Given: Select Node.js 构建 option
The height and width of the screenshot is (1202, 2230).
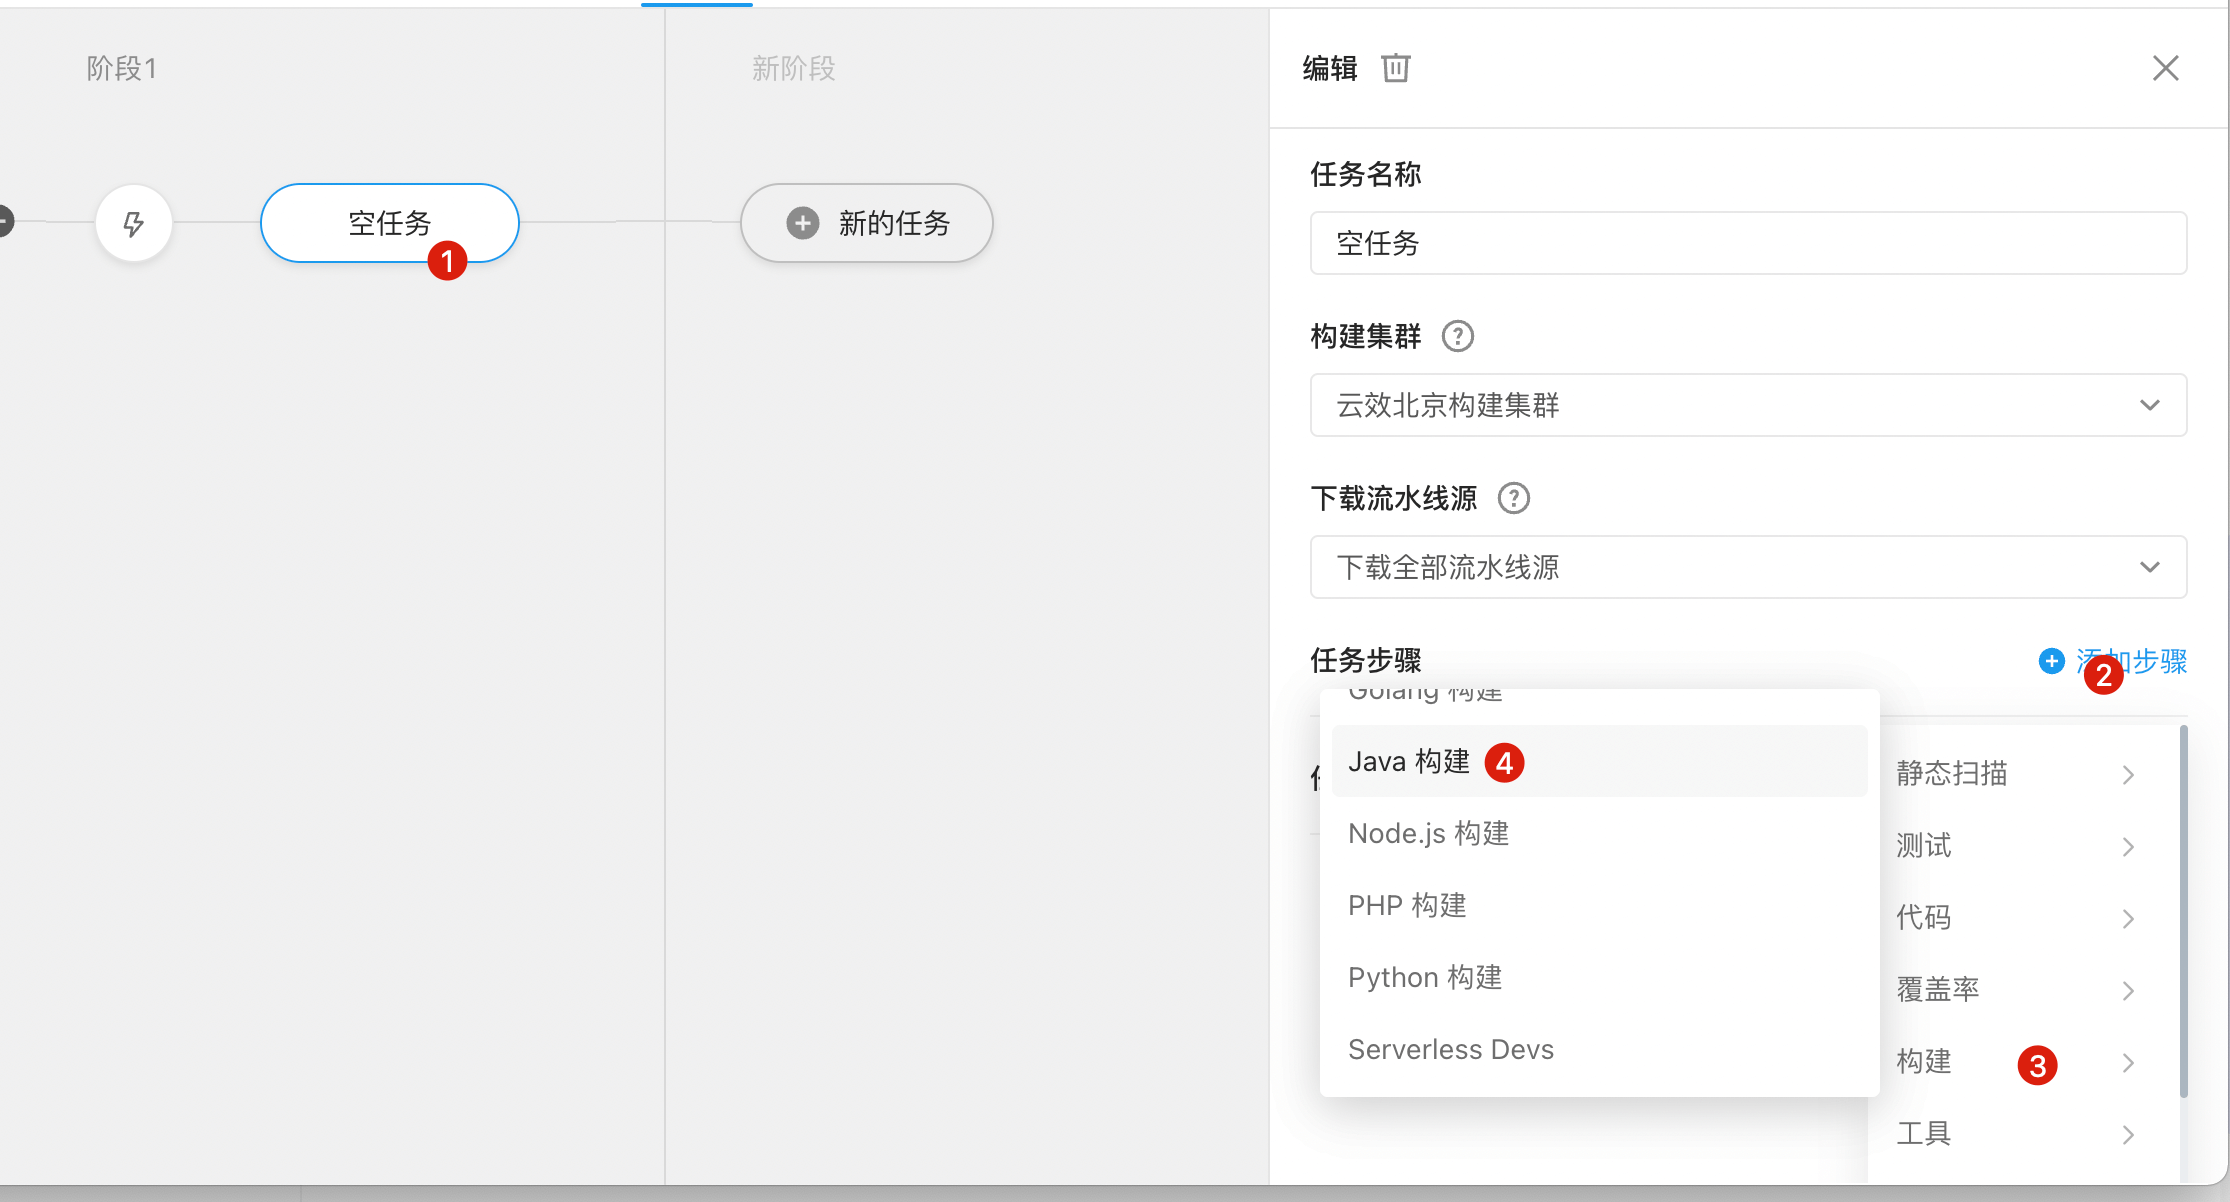Looking at the screenshot, I should 1428,834.
